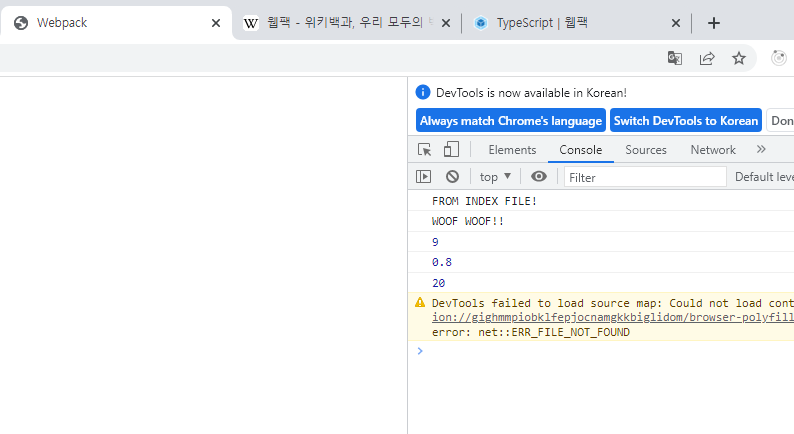
Task: Switch to the Elements tab
Action: (x=512, y=150)
